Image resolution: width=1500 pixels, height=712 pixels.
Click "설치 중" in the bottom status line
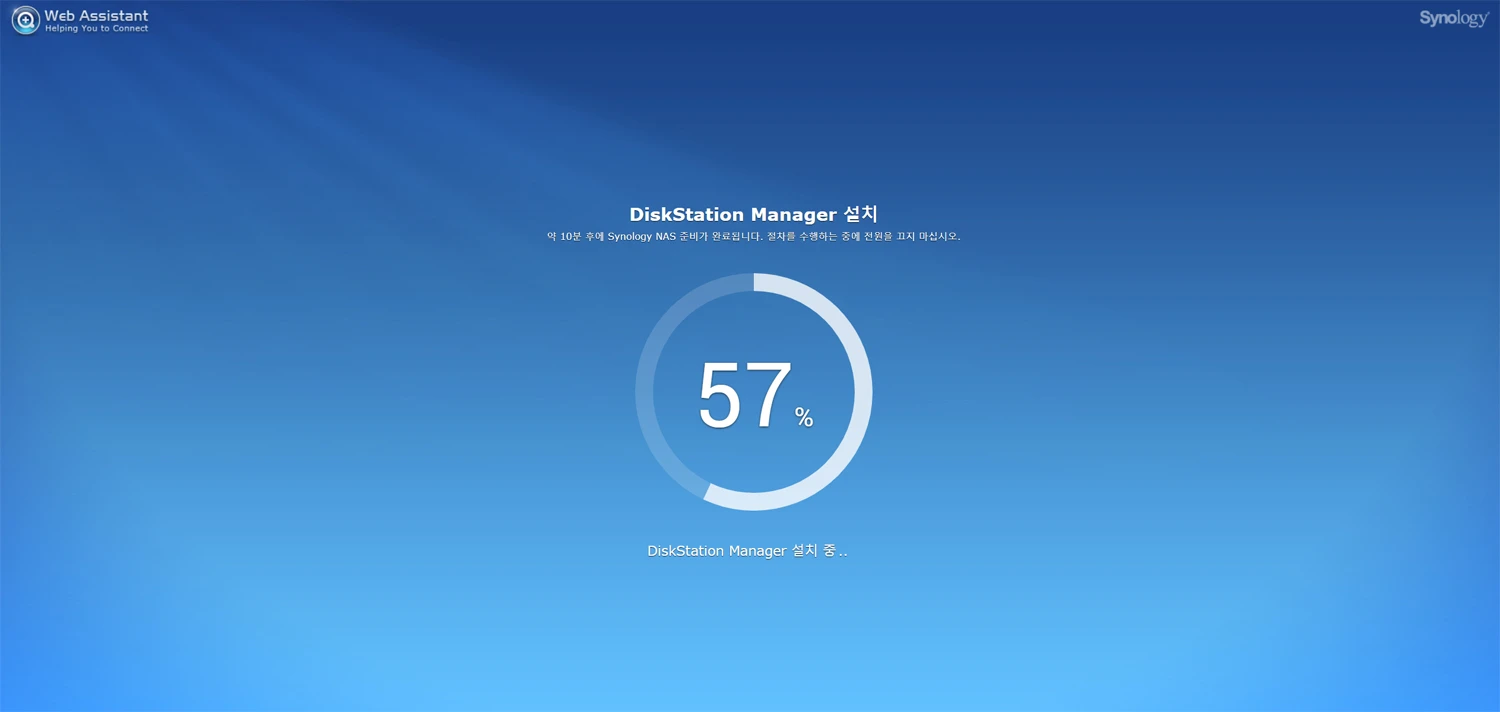tap(813, 551)
